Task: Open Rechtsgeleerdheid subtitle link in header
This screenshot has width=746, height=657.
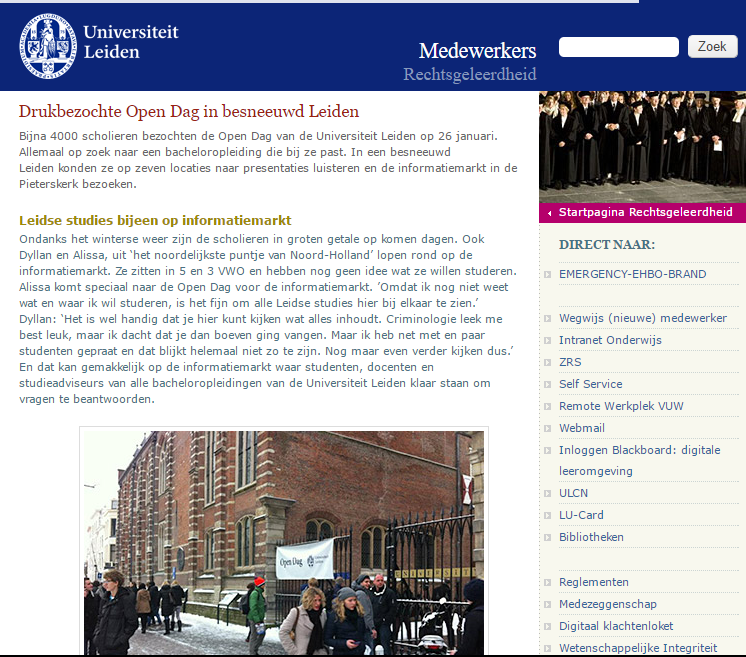Action: click(x=469, y=75)
